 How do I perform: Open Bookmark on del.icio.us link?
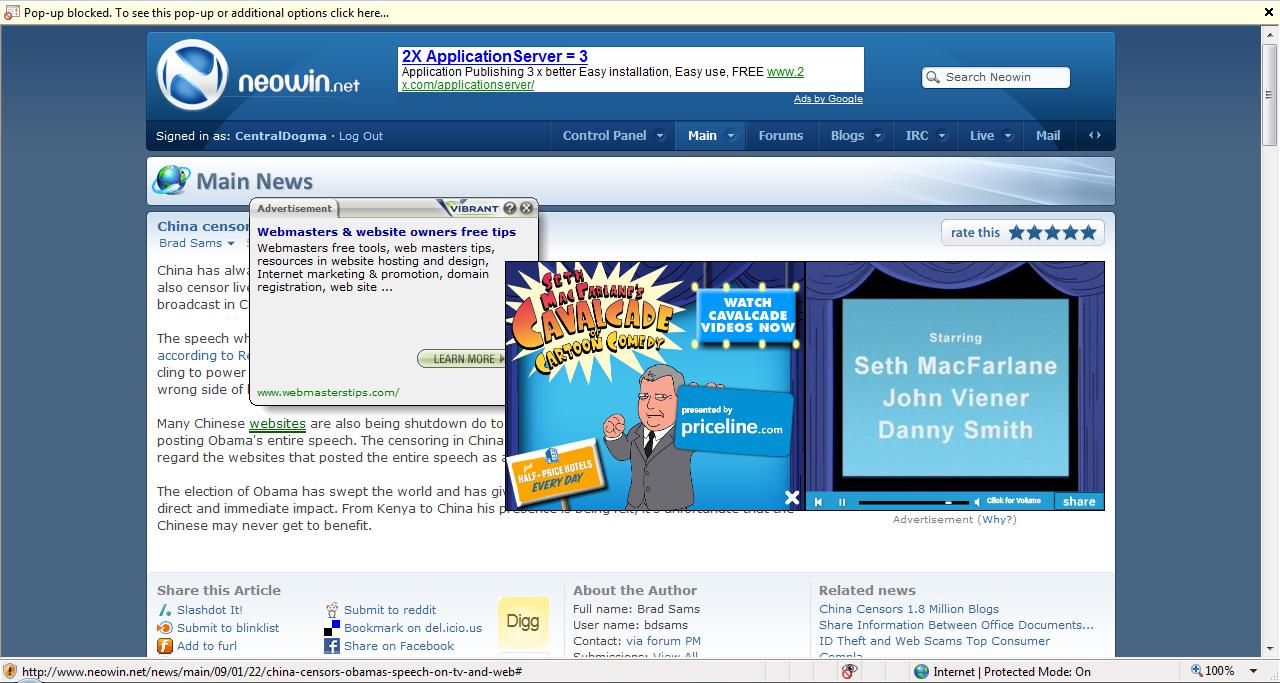click(x=413, y=628)
